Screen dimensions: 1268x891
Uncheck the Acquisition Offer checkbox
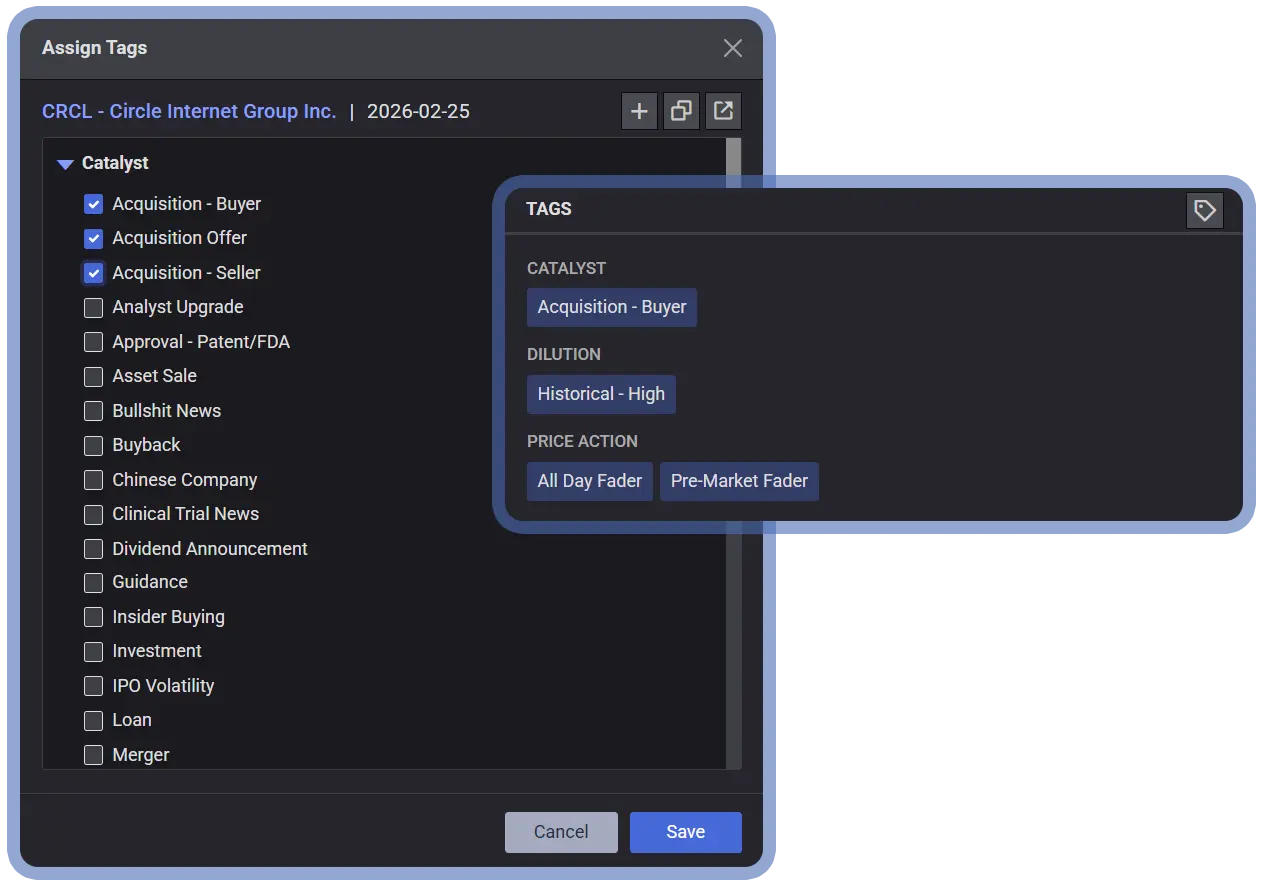coord(94,238)
